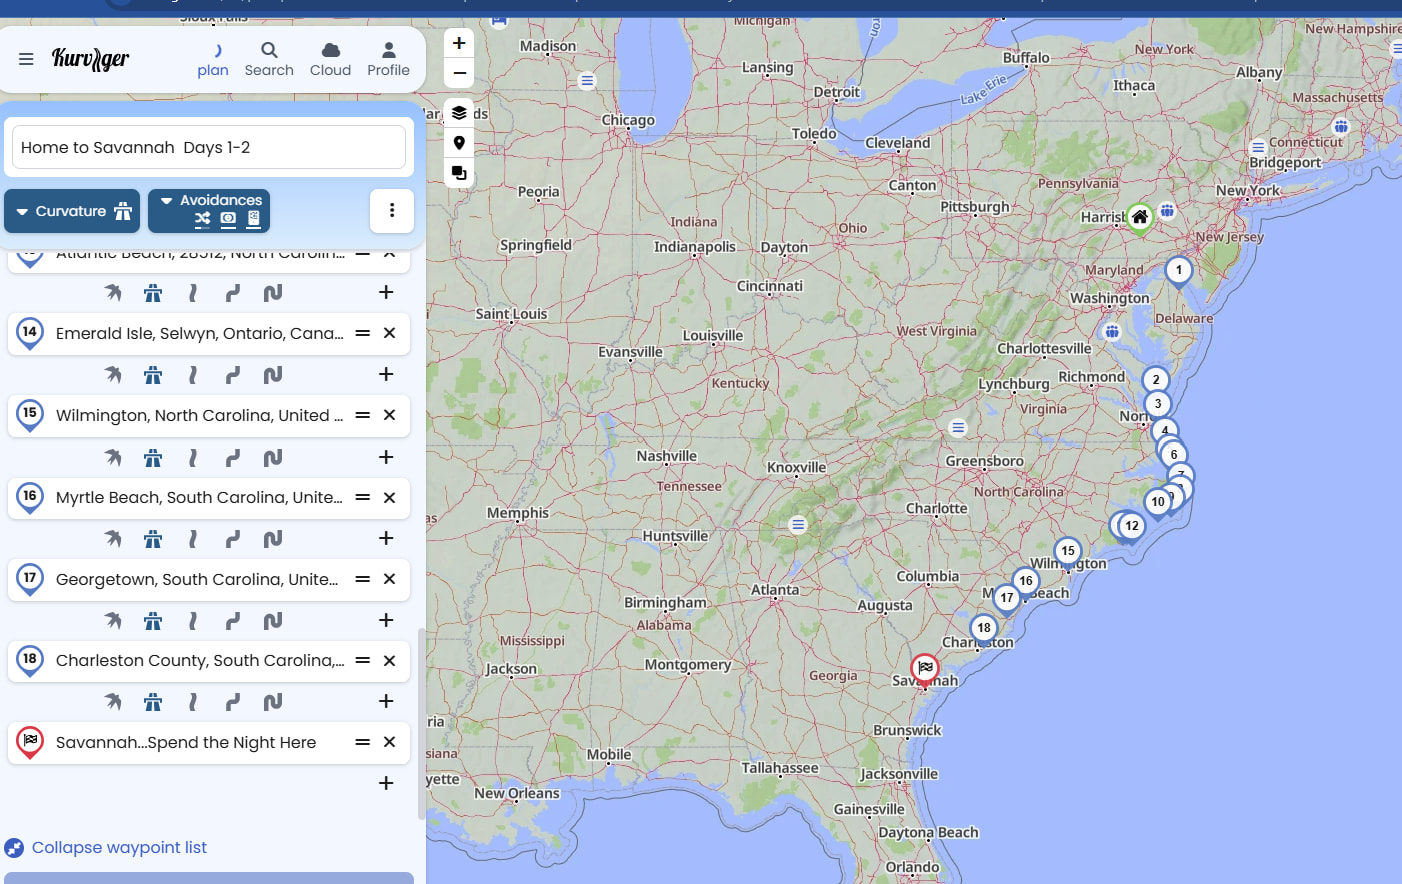Add a waypoint after Savannah destination
This screenshot has height=884, width=1402.
(x=386, y=783)
